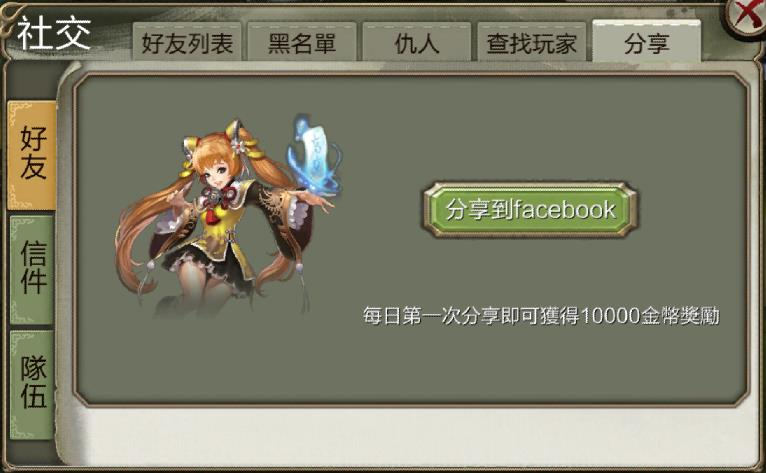Open the 黑名單 blacklist tab

(302, 43)
